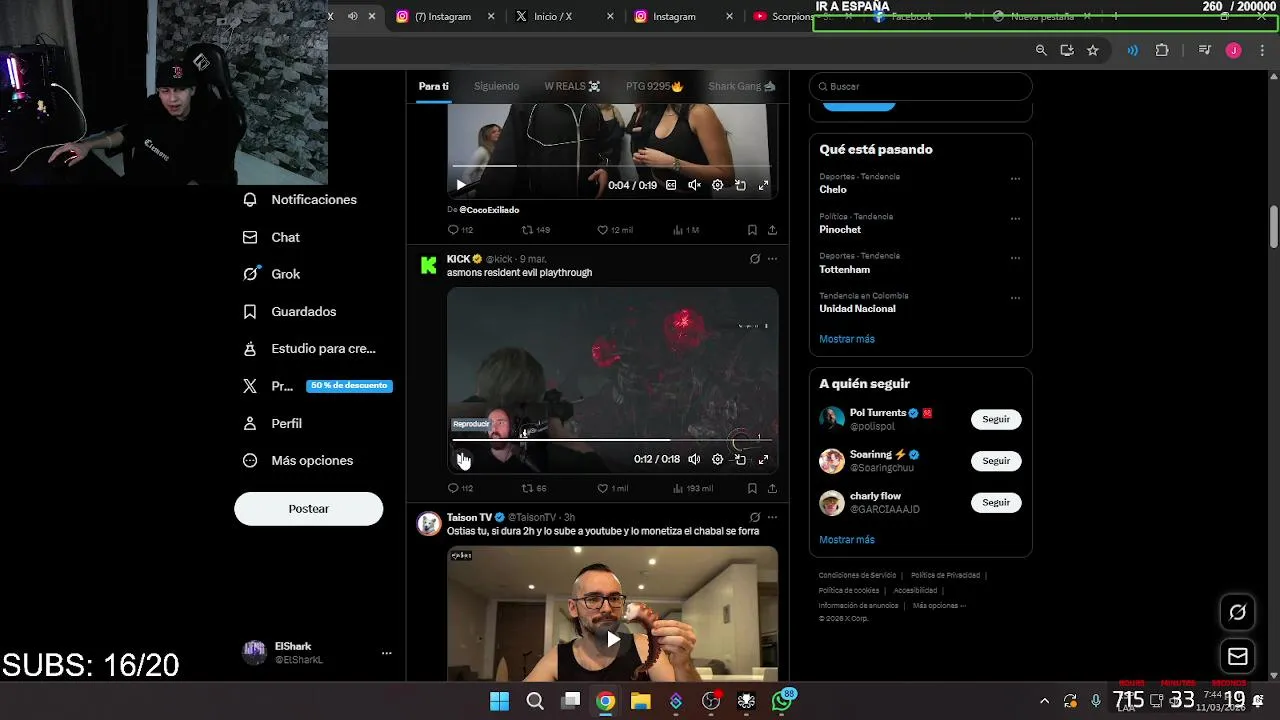Enable picture-in-picture on the top video
Viewport: 1280px width, 720px height.
(x=740, y=185)
